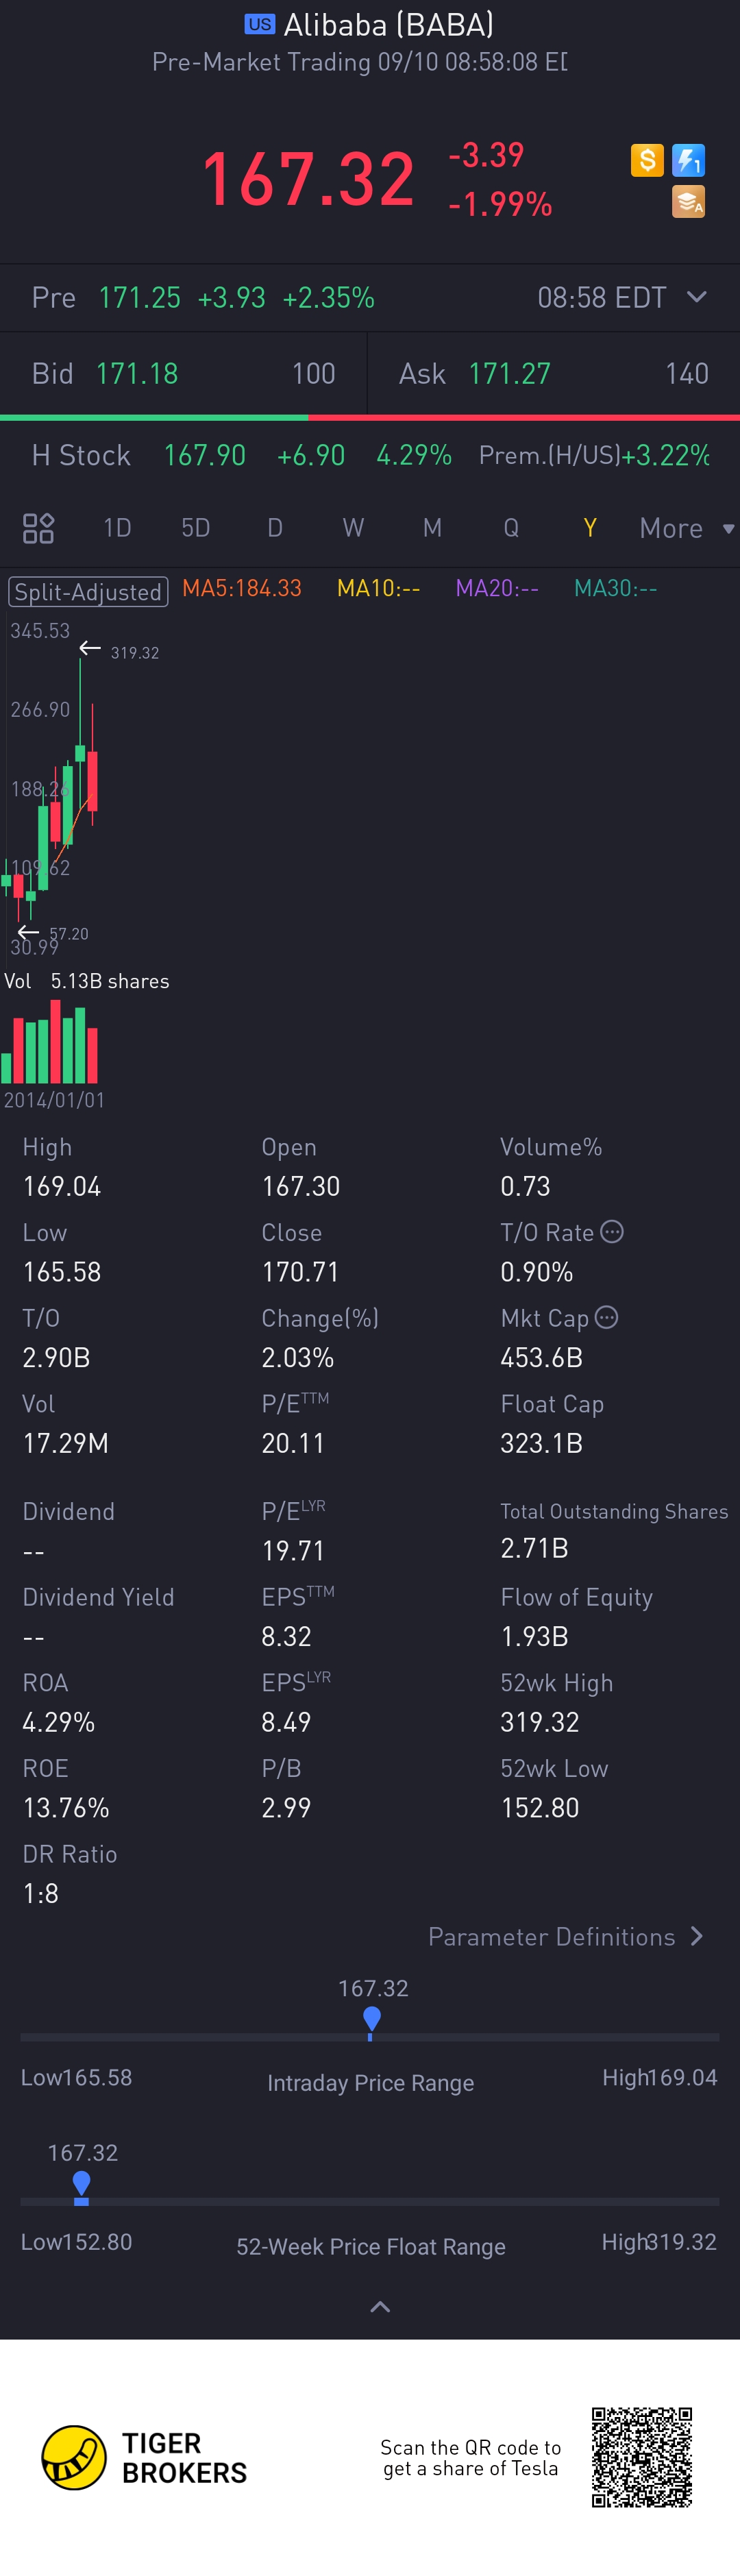Click the yellow dollar sign icon
The height and width of the screenshot is (2576, 740).
pyautogui.click(x=647, y=160)
